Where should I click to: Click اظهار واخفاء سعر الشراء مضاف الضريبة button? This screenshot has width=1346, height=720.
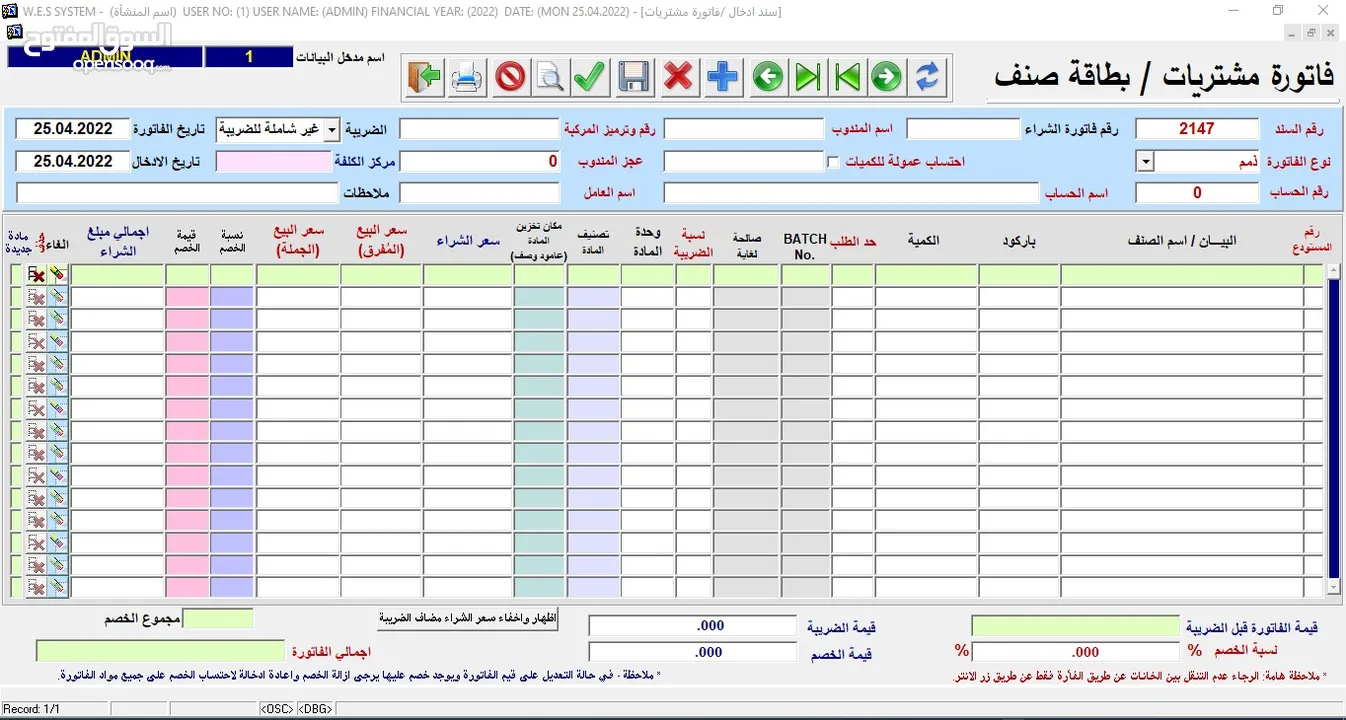468,618
